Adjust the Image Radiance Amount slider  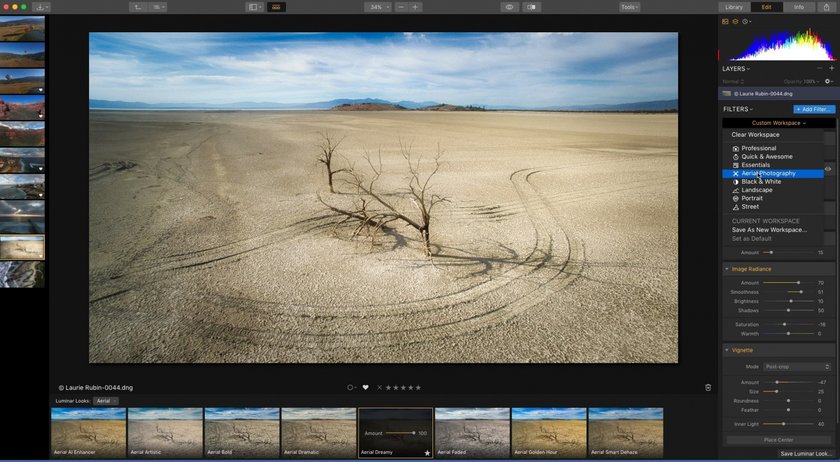787,282
